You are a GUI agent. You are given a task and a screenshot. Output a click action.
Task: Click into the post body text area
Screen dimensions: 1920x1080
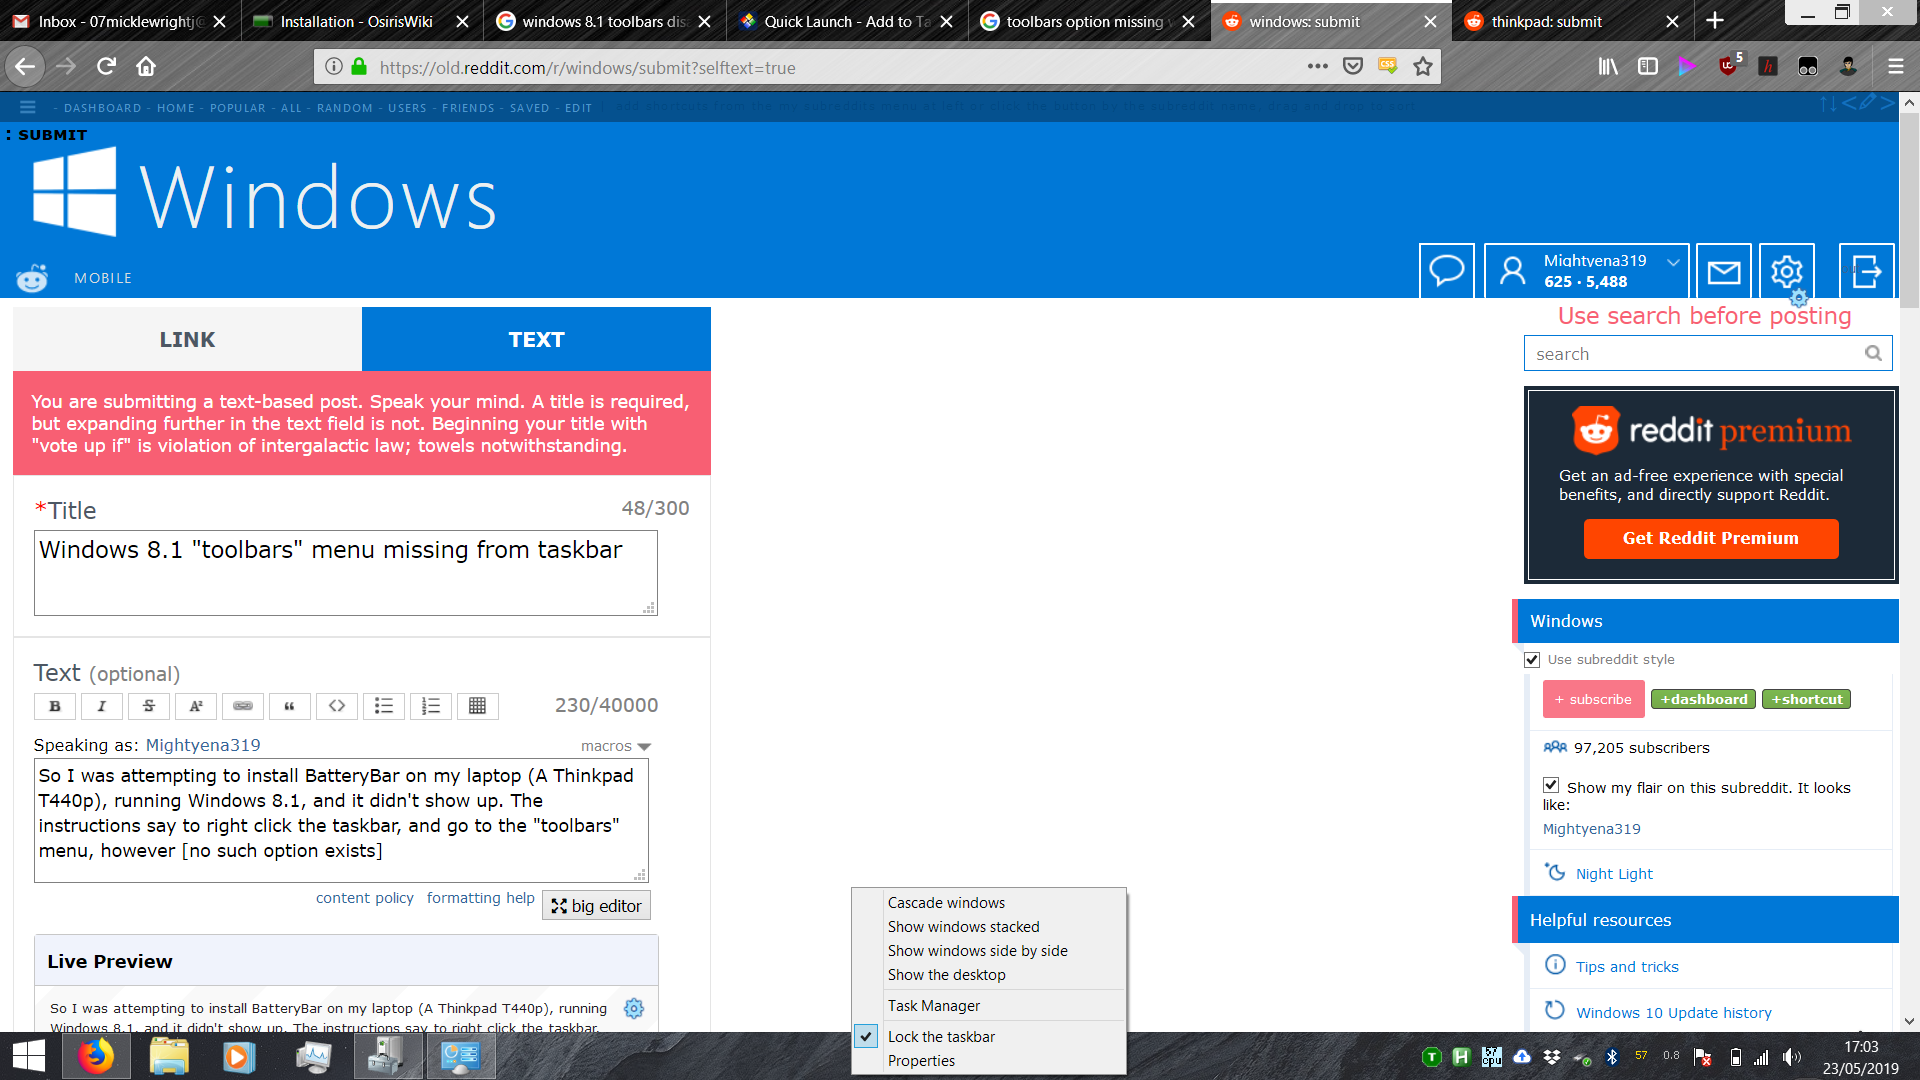click(341, 820)
